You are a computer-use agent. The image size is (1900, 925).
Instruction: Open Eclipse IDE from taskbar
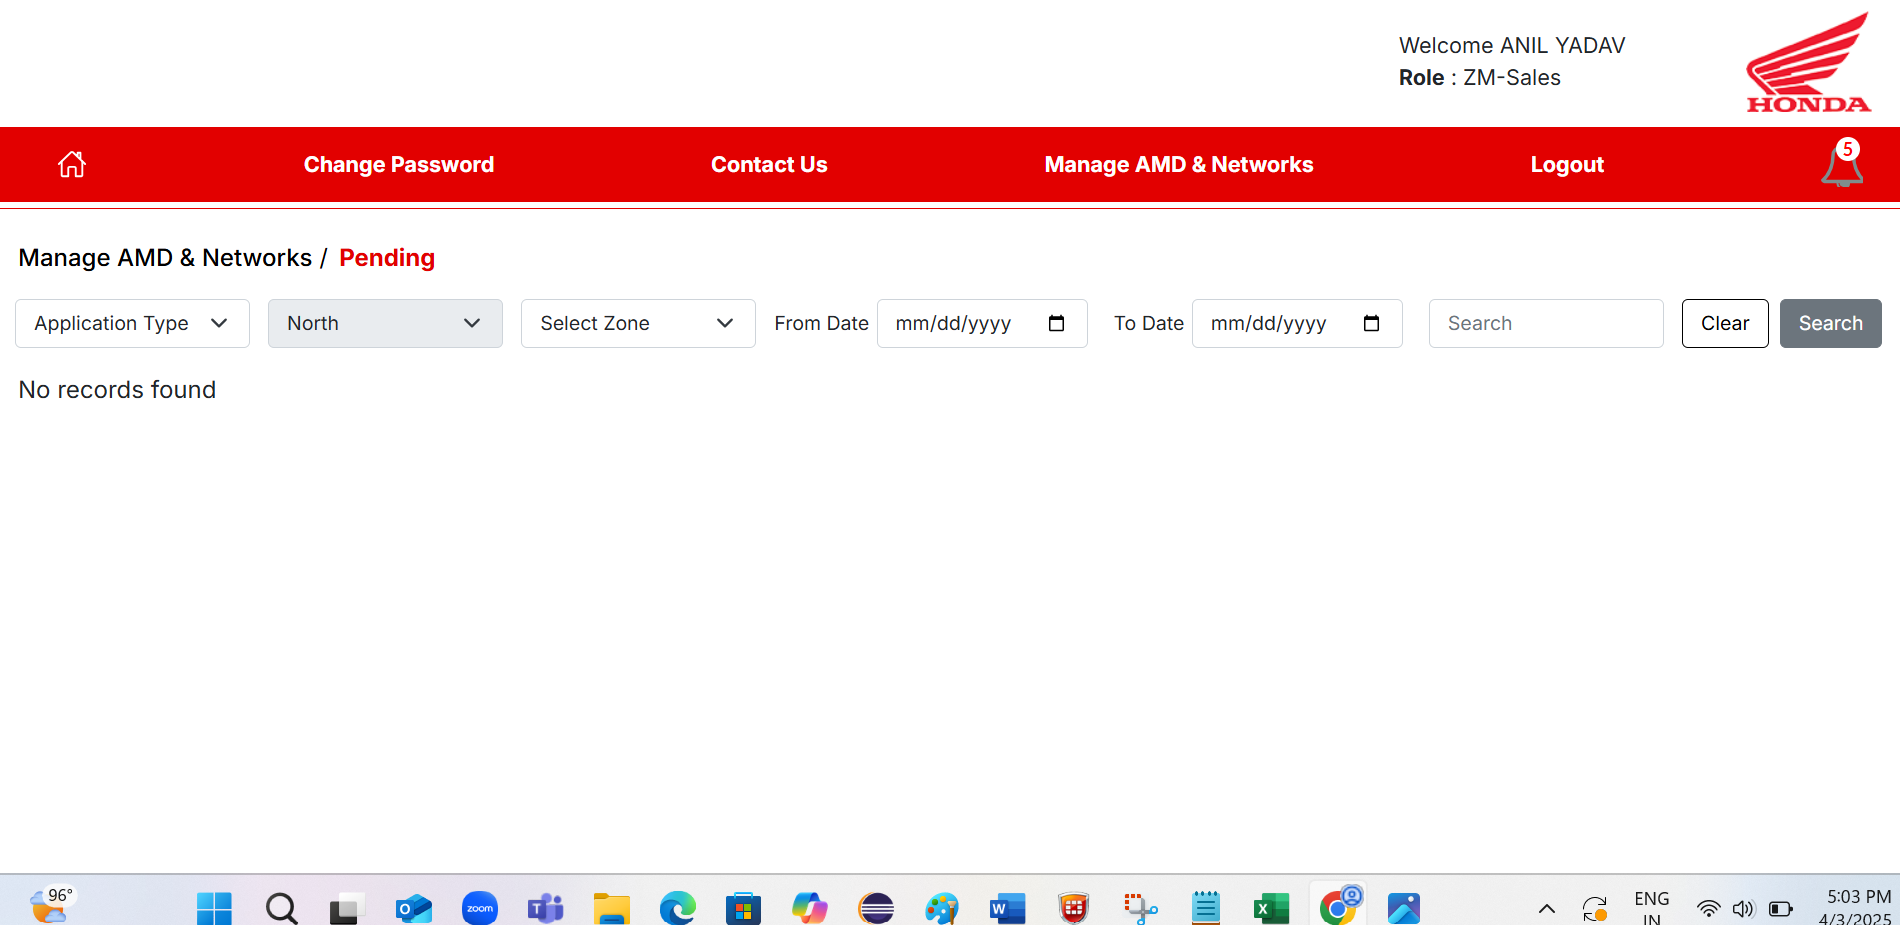click(876, 908)
